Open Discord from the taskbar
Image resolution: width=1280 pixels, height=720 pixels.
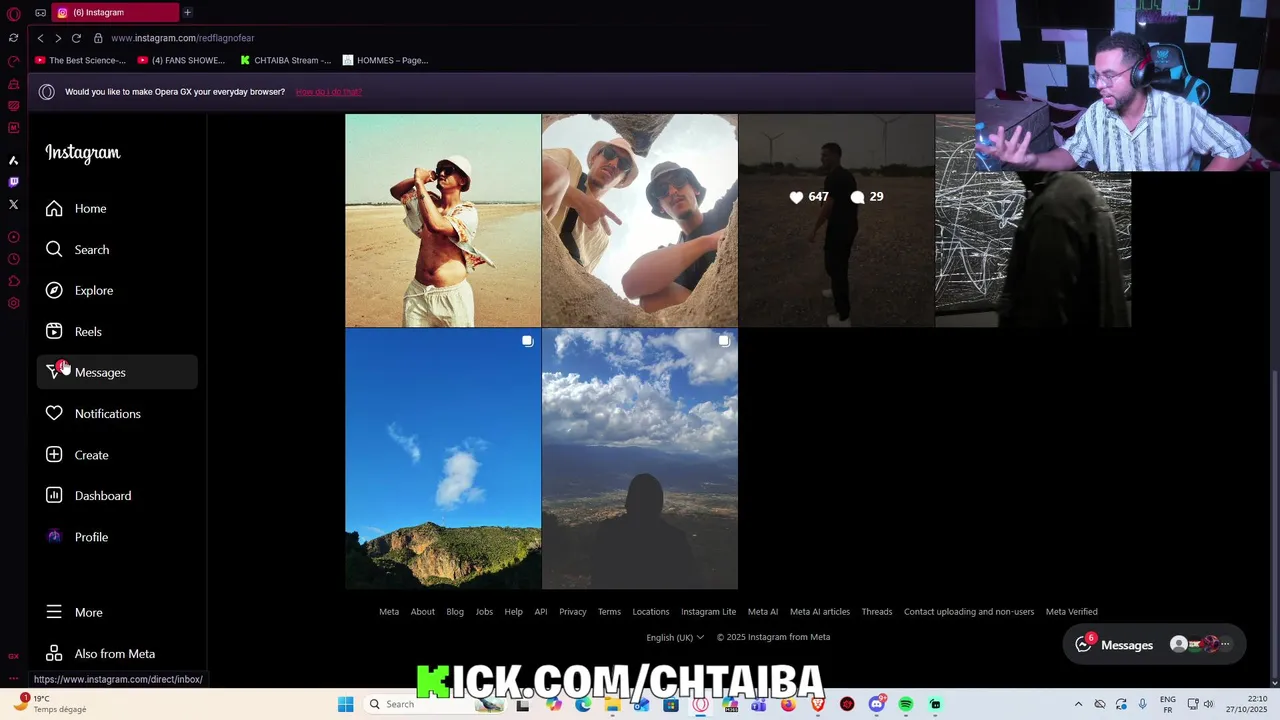click(877, 704)
